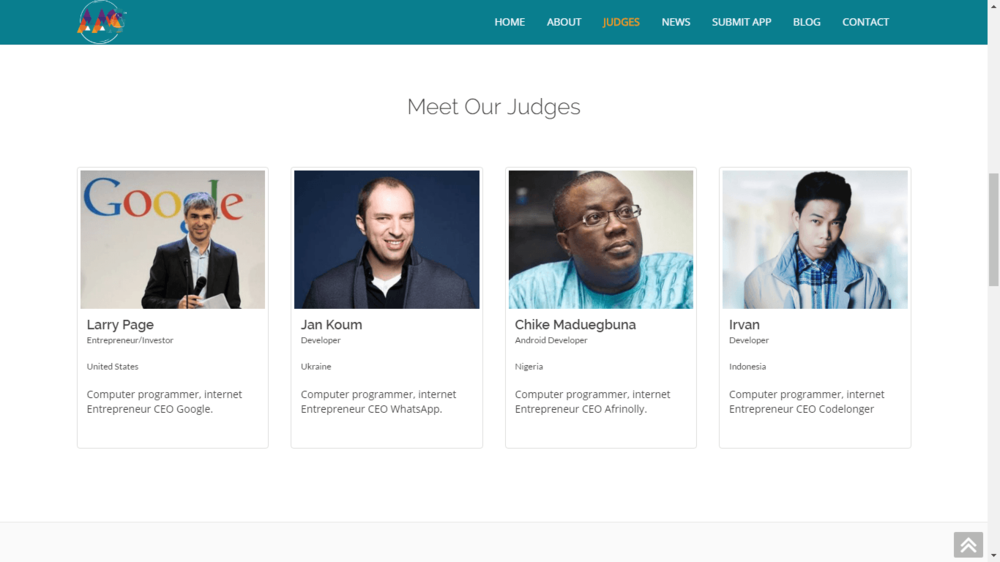This screenshot has height=562, width=1000.
Task: Navigate to SUBMIT APP
Action: (x=742, y=22)
